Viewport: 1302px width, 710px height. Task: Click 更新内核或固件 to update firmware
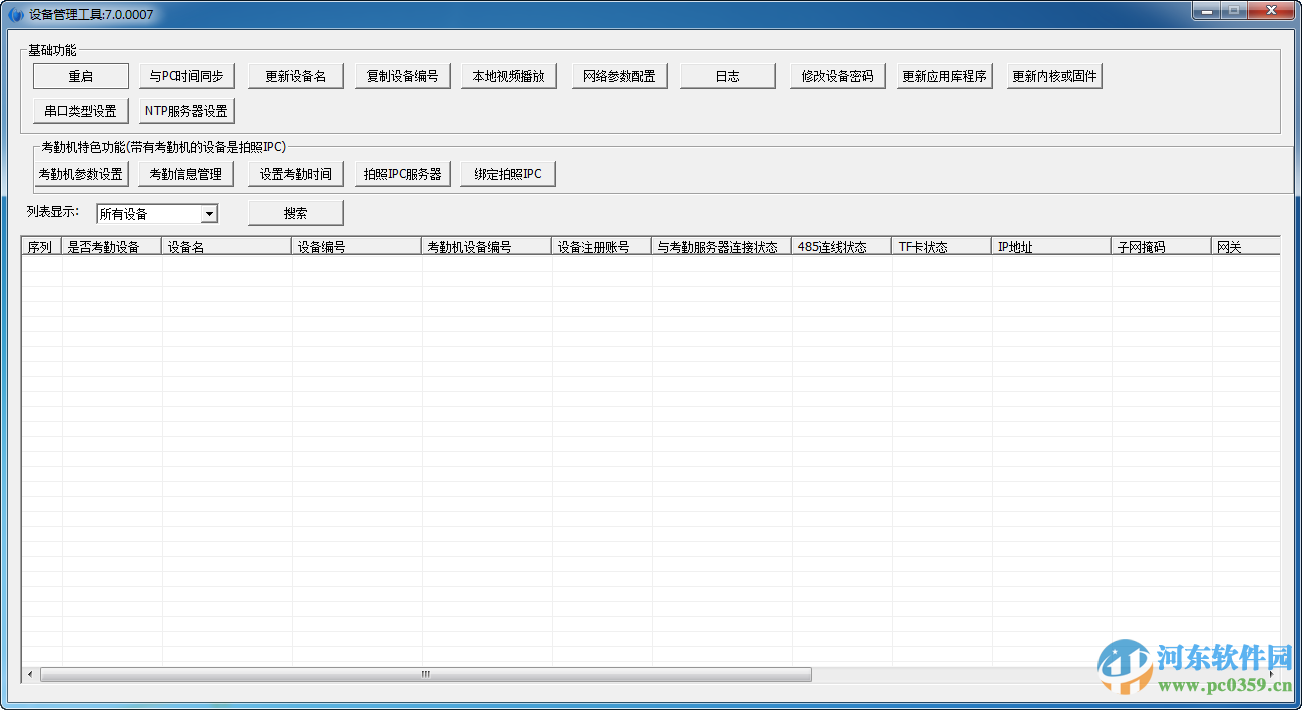[x=1051, y=75]
